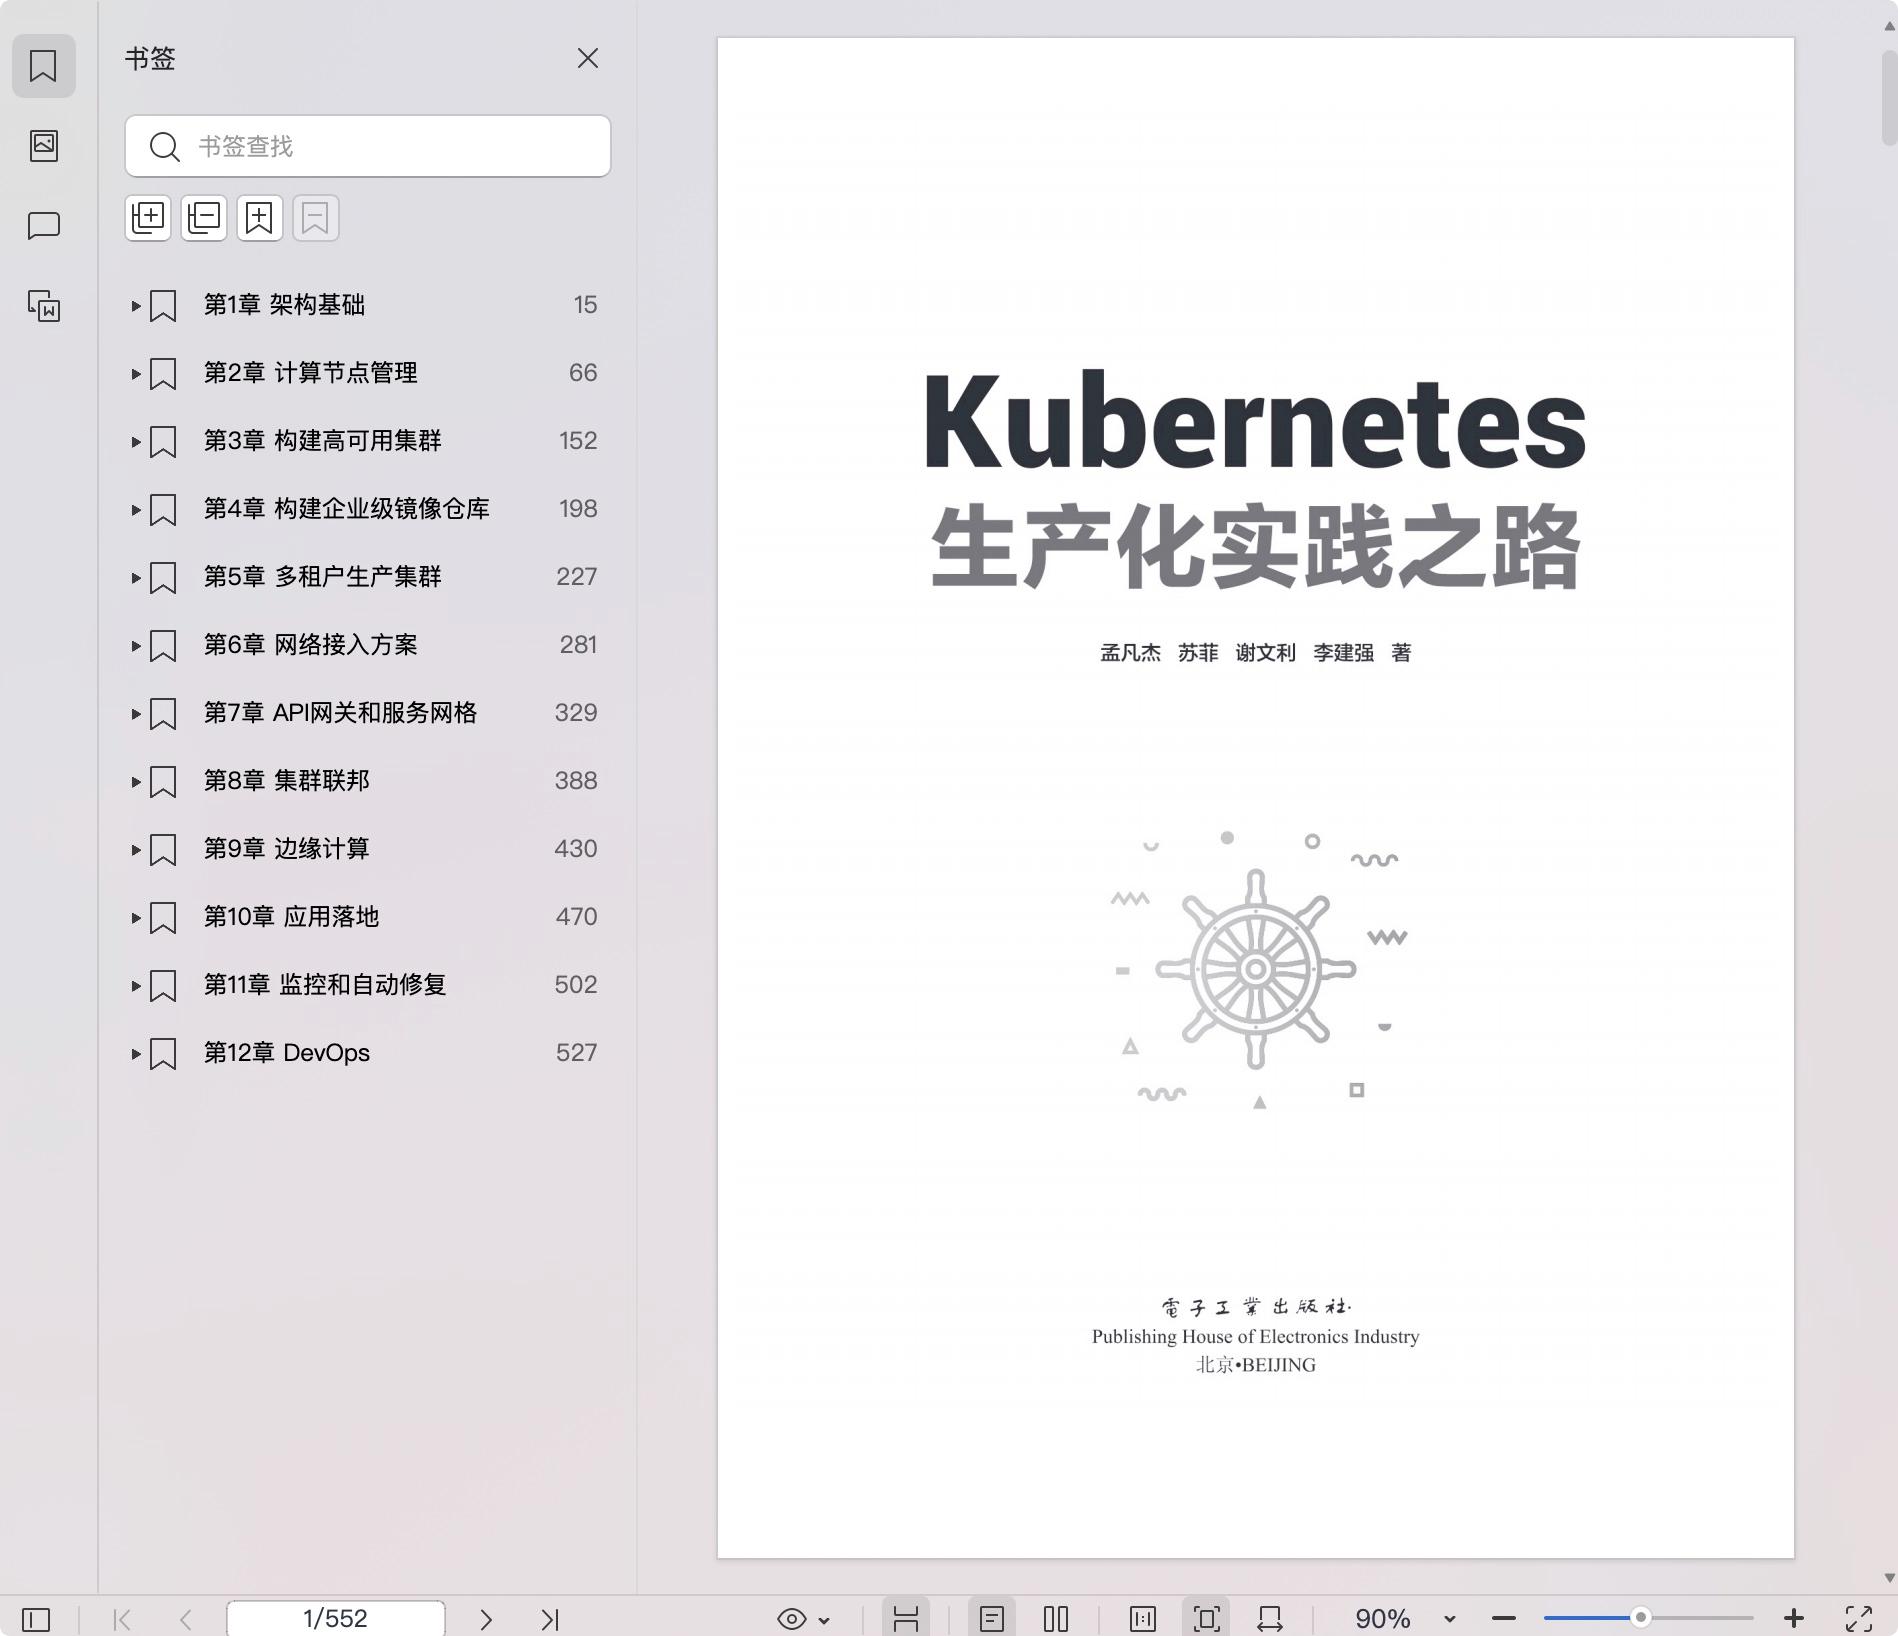Go to last page

550,1619
